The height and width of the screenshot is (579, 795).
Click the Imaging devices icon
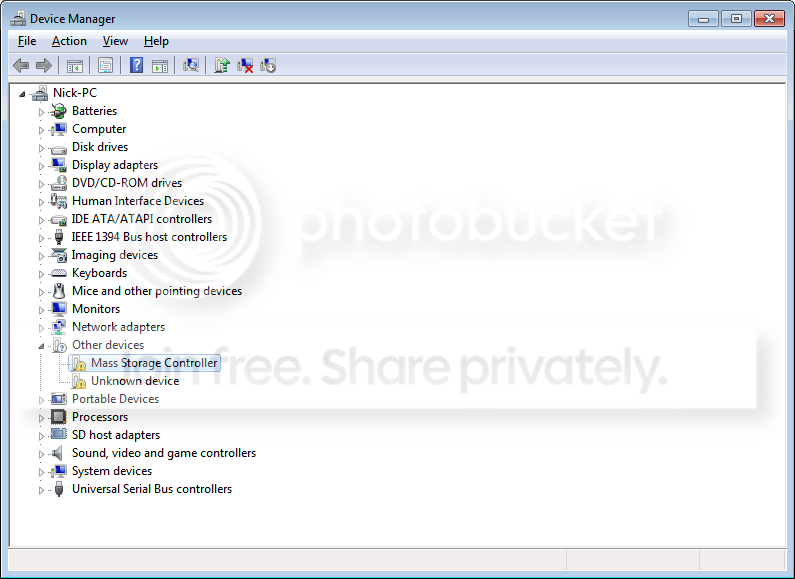[59, 255]
